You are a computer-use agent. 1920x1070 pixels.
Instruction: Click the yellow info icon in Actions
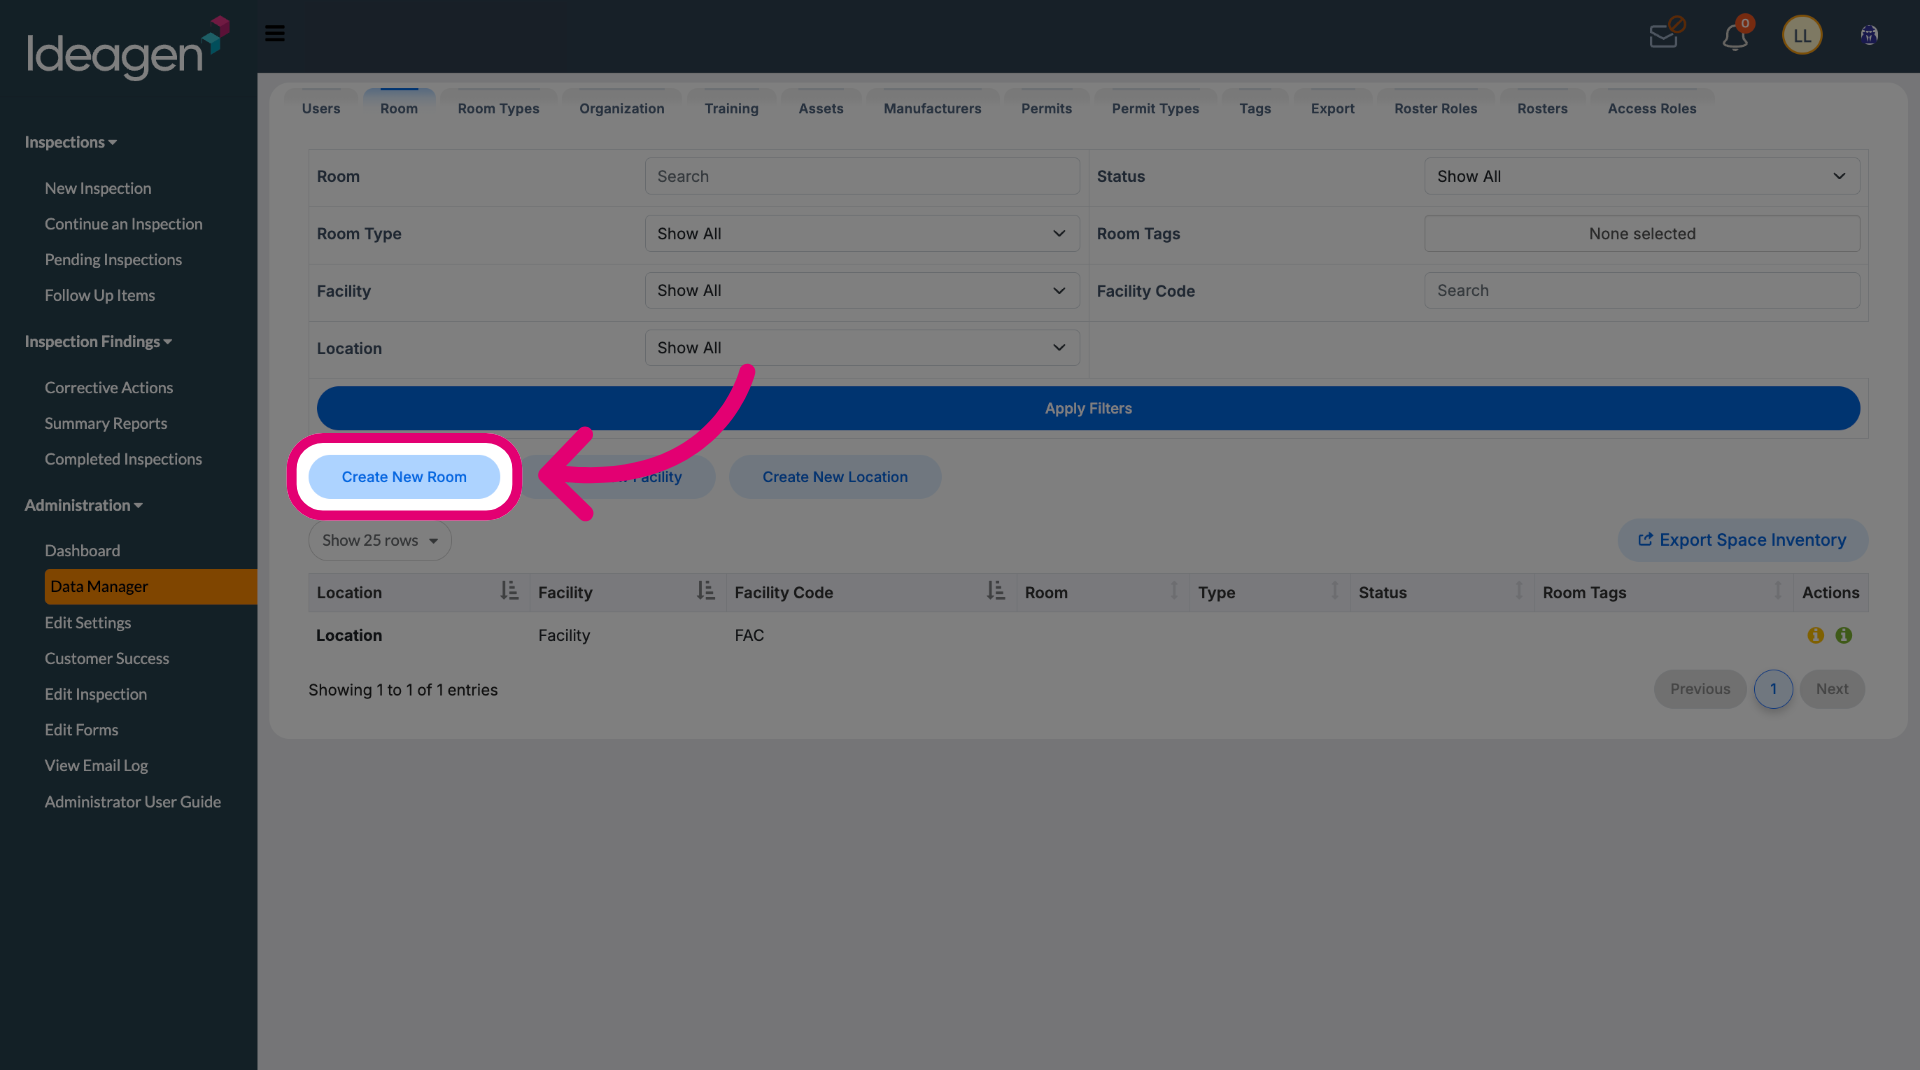[1816, 635]
